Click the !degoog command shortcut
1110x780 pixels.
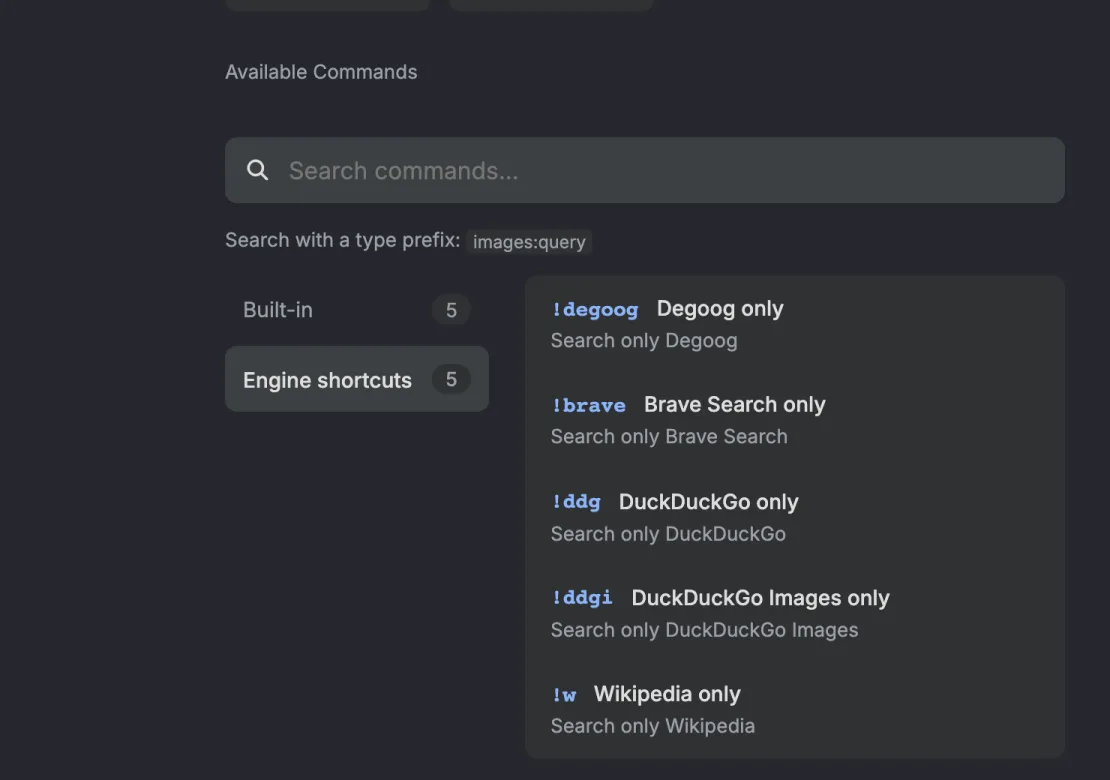click(595, 309)
